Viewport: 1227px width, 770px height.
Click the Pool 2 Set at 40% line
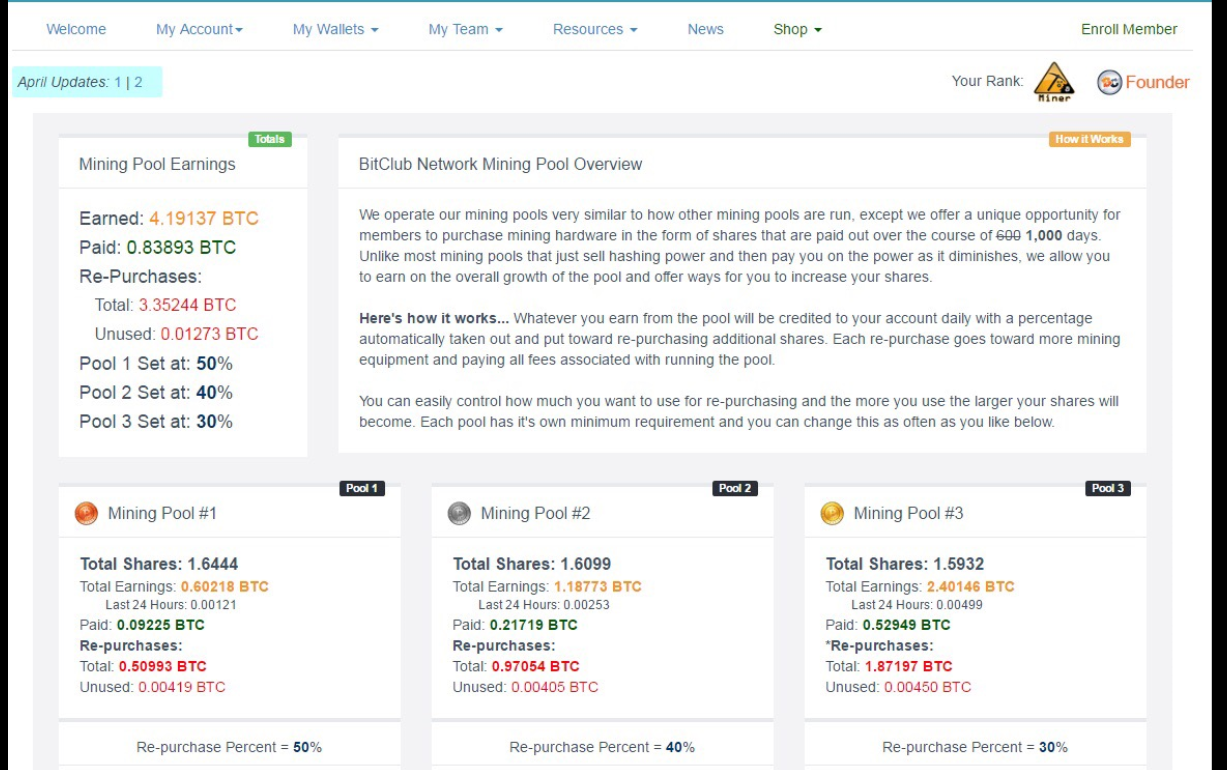click(x=156, y=392)
